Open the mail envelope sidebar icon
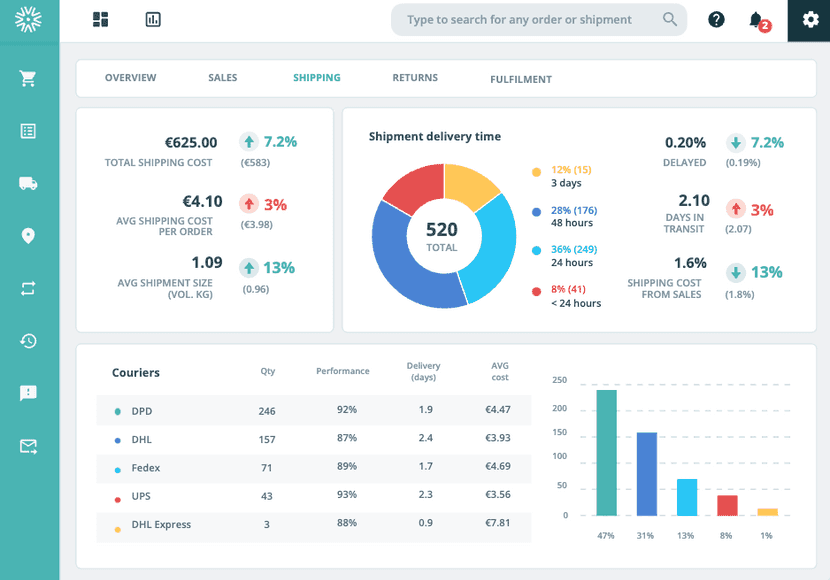This screenshot has width=830, height=580. pyautogui.click(x=28, y=446)
